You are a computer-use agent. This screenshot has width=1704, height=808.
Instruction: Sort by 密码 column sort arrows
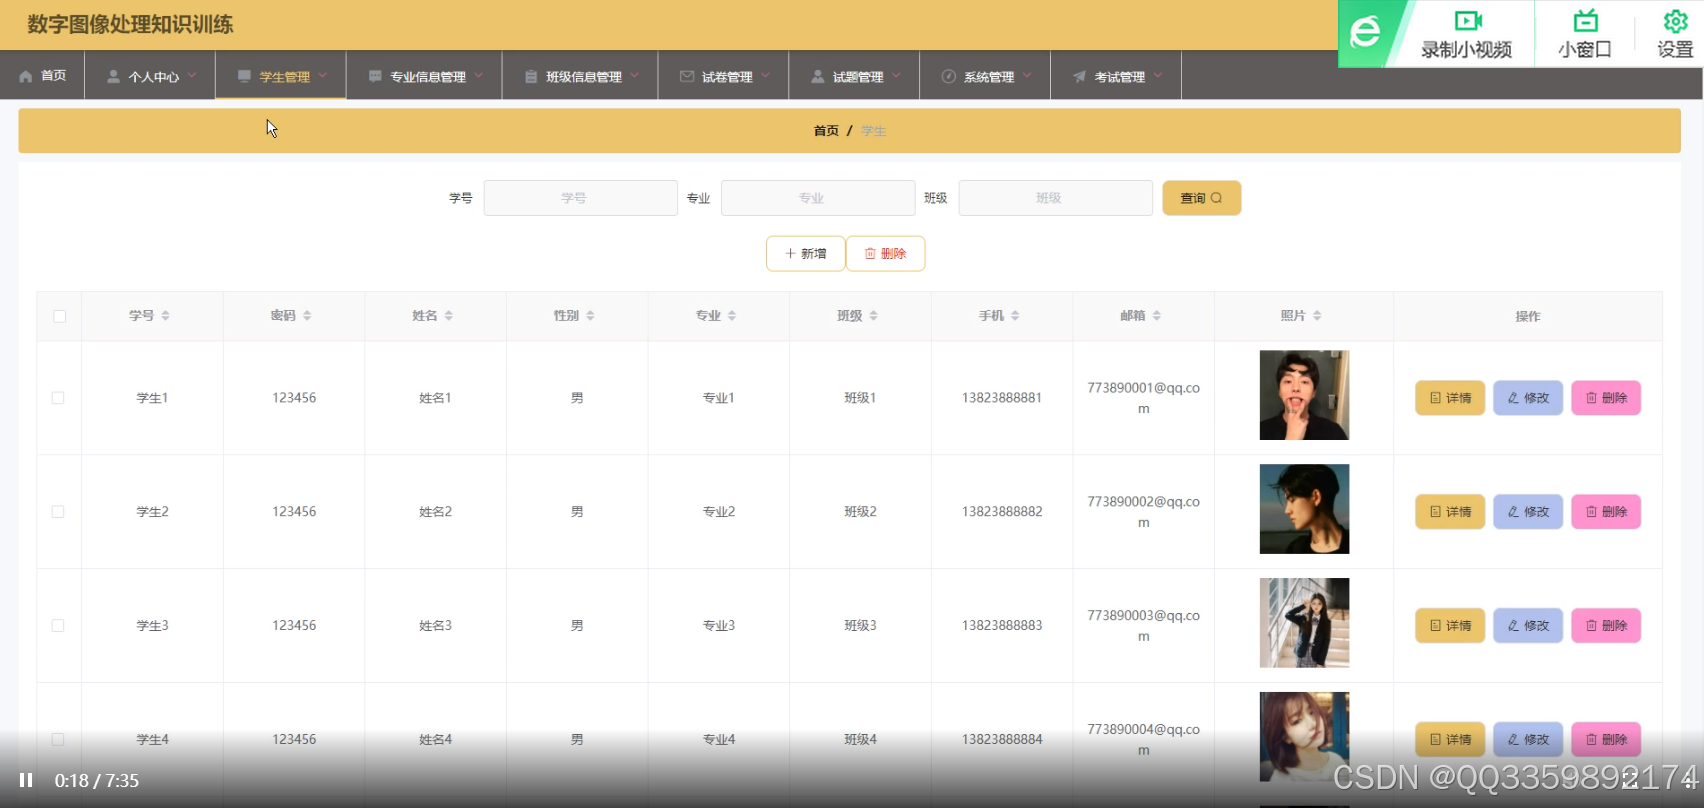pos(307,315)
